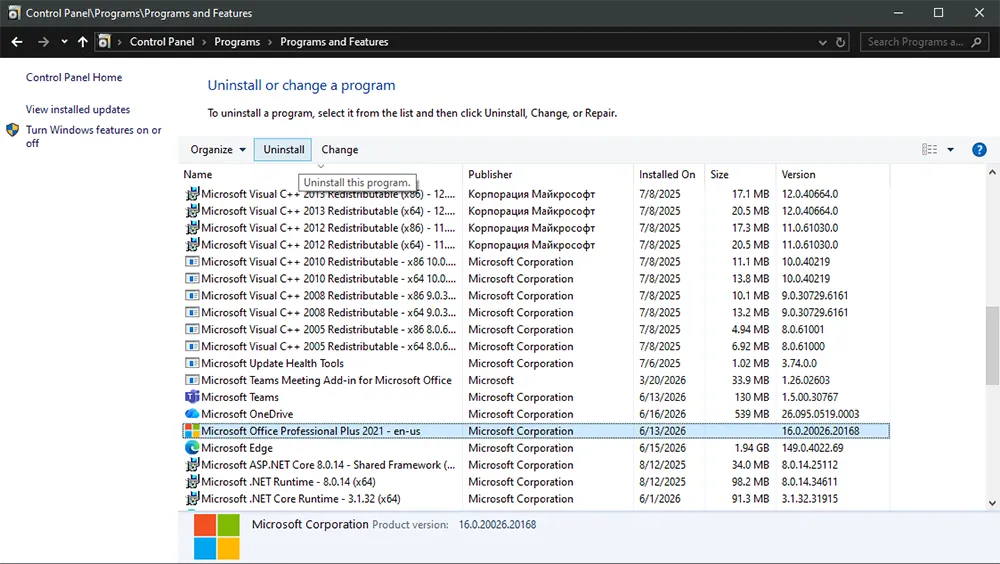Click install date 3/20/2026 cell

point(663,380)
